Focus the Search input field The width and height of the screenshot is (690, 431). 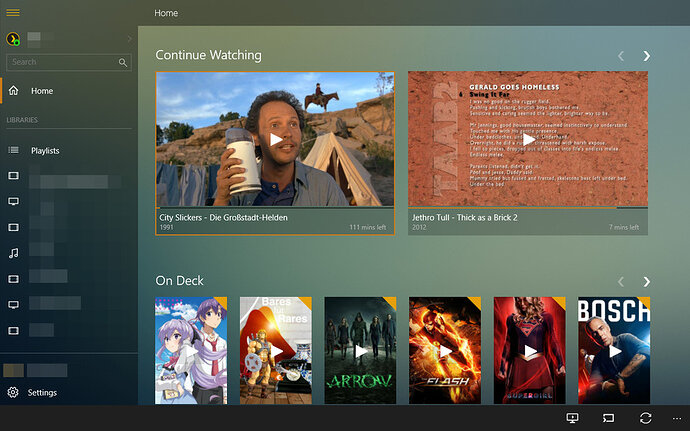(x=69, y=62)
